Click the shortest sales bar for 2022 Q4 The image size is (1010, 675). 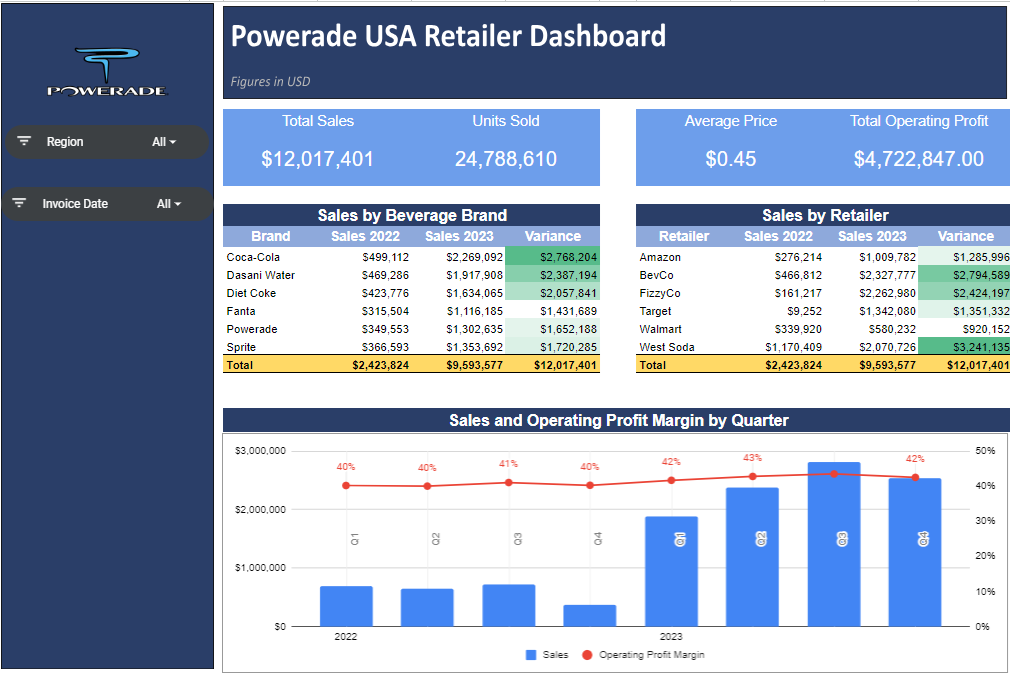(590, 615)
